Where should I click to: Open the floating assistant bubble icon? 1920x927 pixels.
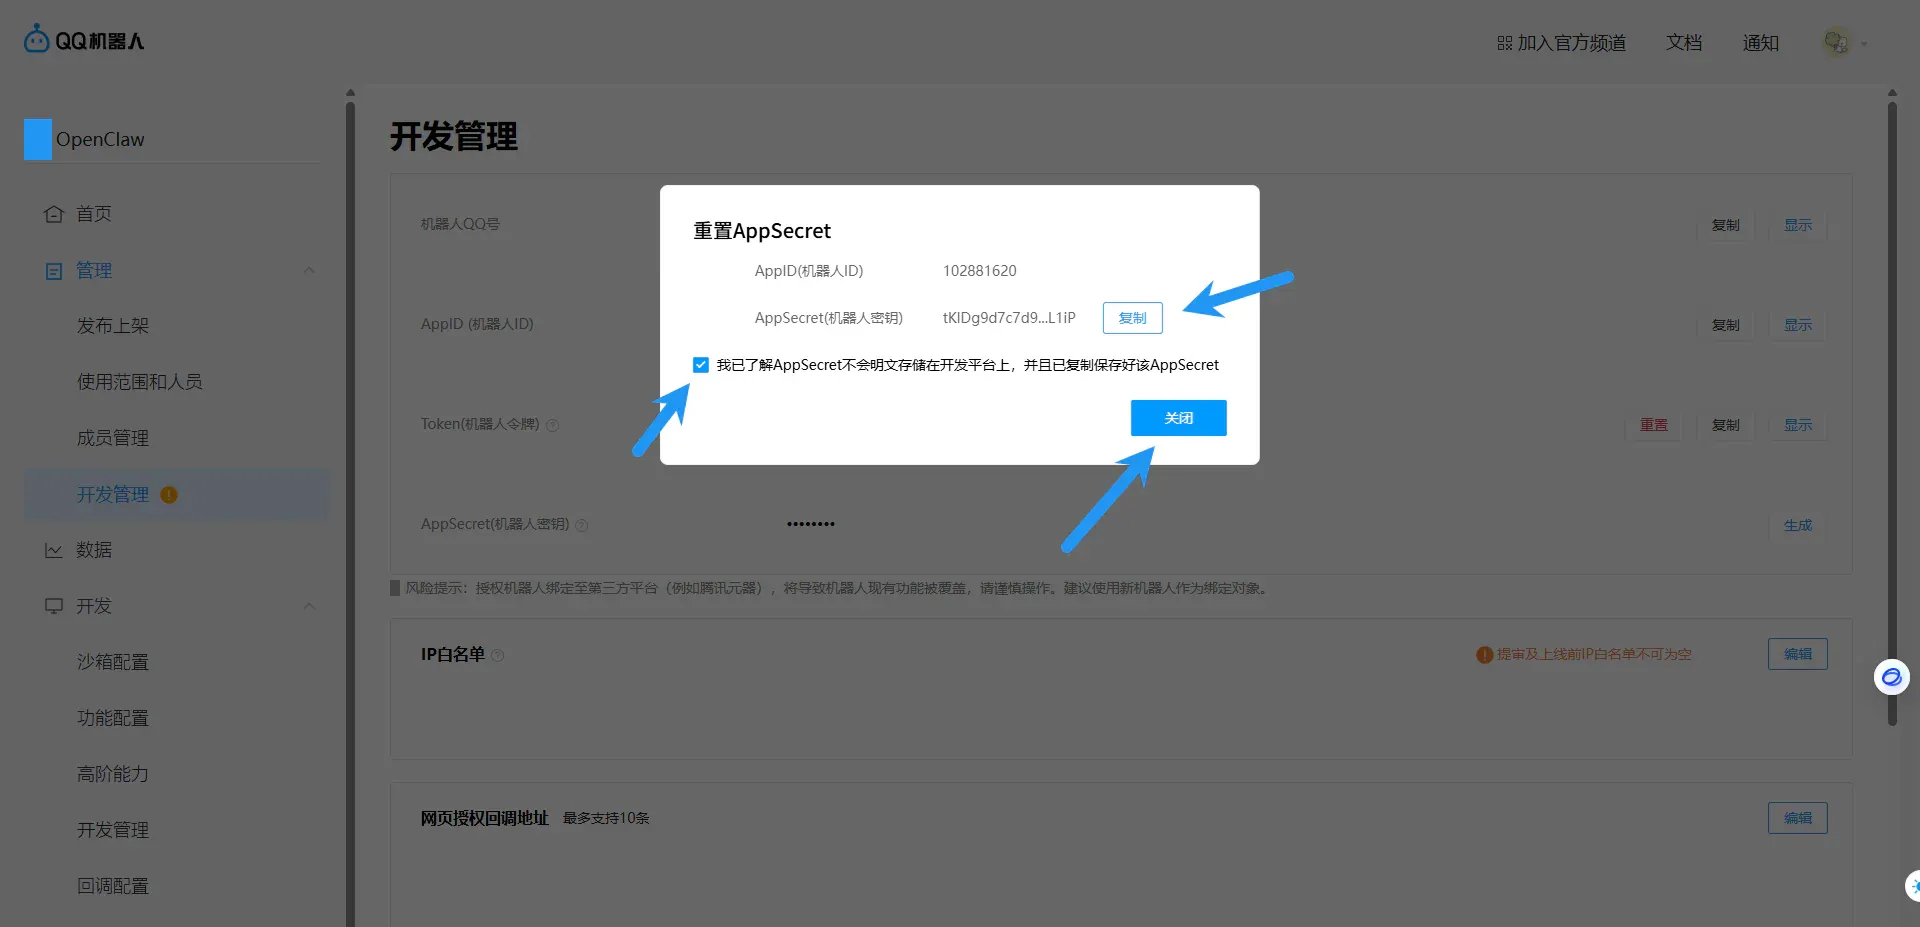1891,677
